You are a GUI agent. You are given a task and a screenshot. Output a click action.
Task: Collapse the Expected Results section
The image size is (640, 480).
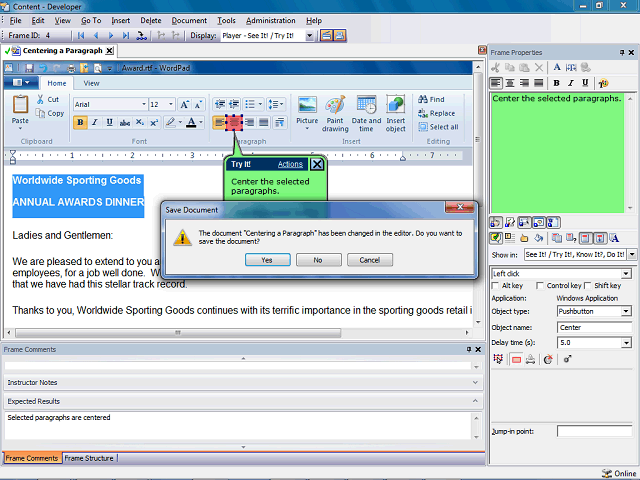tap(475, 401)
